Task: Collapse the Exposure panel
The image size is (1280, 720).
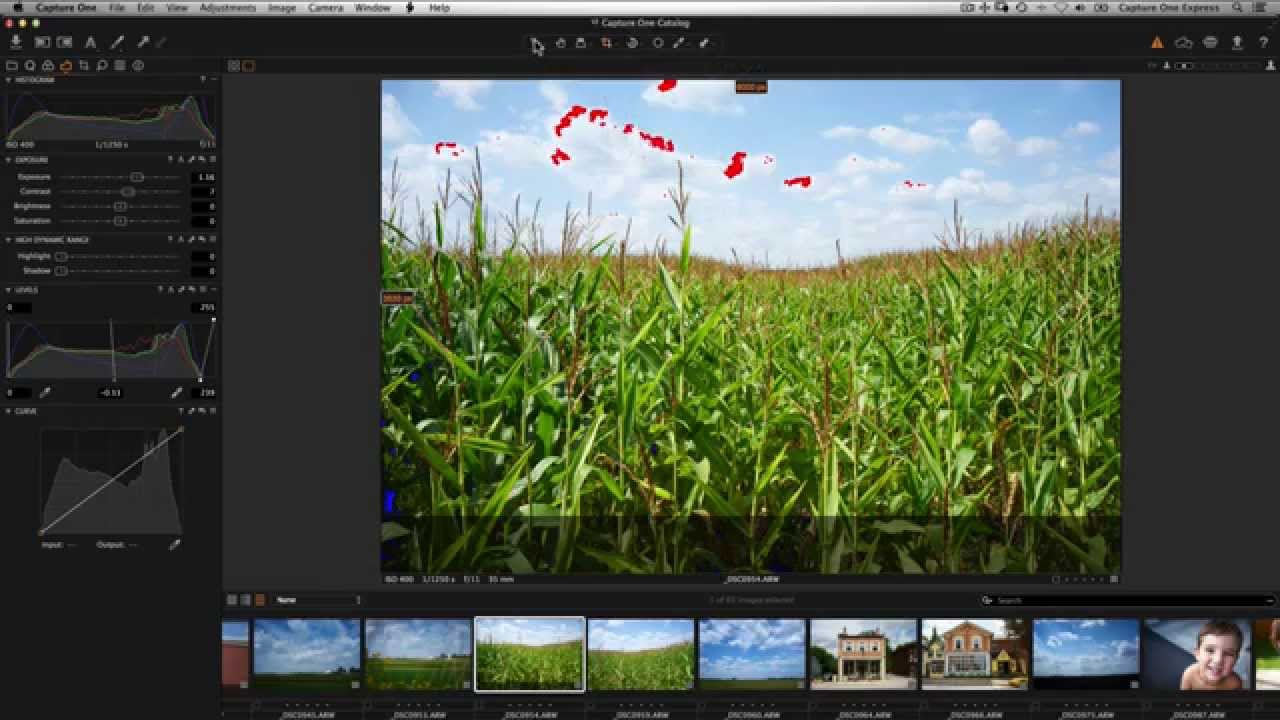Action: click(9, 160)
